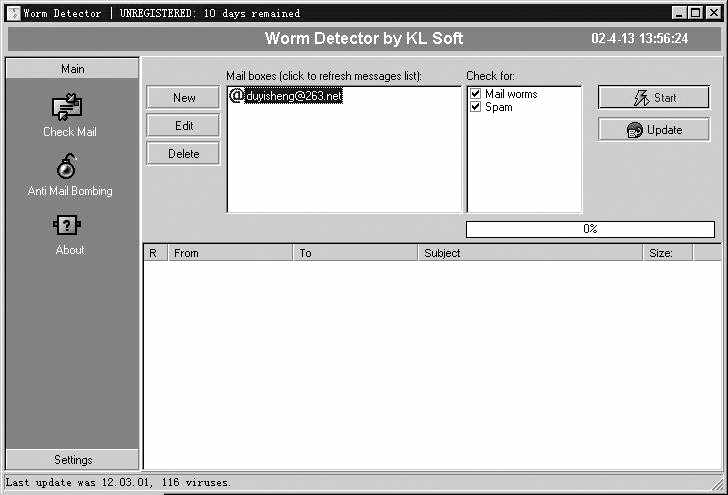728x495 pixels.
Task: Open the Settings sidebar tab
Action: (x=72, y=460)
